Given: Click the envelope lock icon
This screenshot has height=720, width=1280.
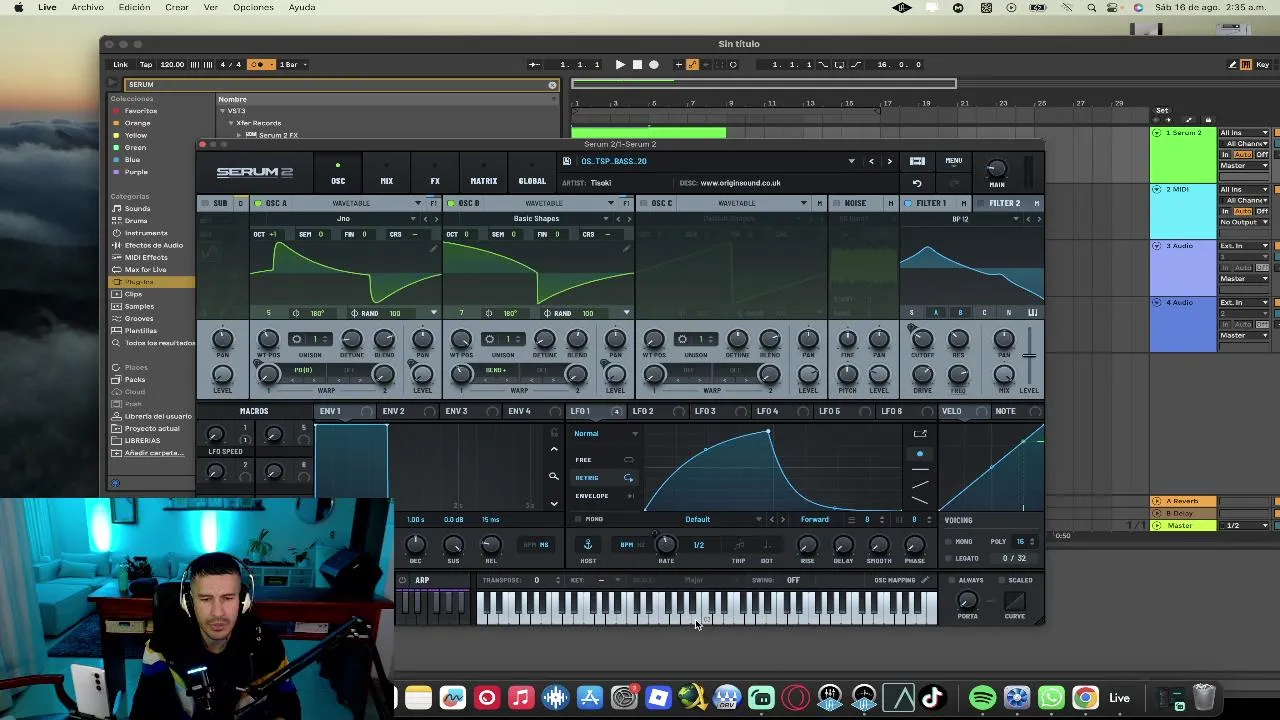Looking at the screenshot, I should point(554,433).
